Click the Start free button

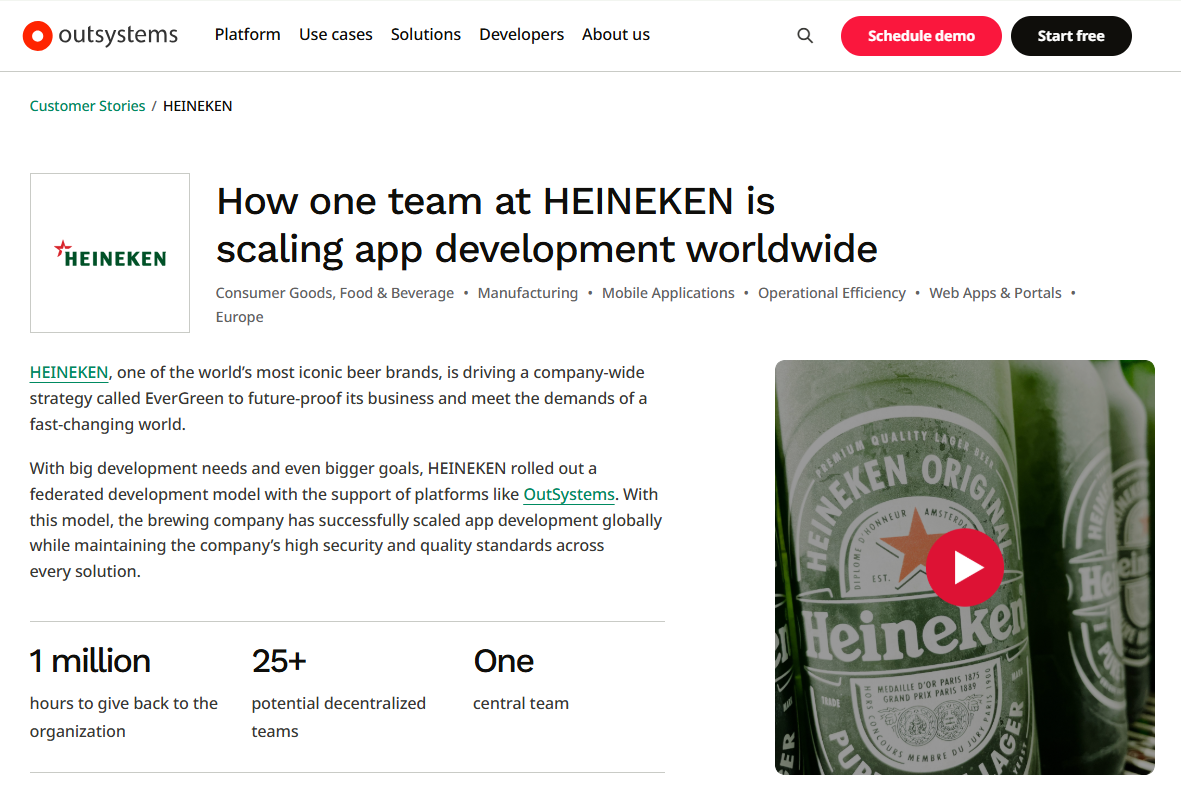click(1070, 36)
